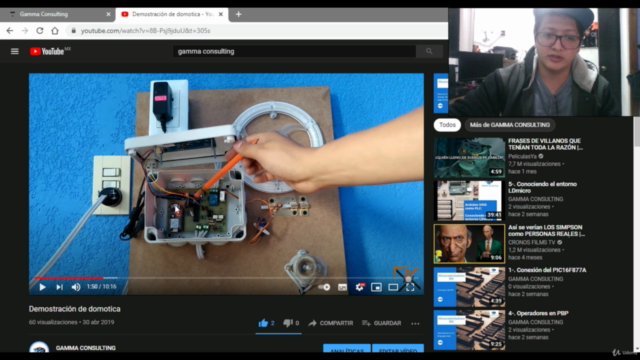Screen dimensions: 640x360
Task: Open the CRONOS FILMS TV channel name
Action: click(532, 242)
